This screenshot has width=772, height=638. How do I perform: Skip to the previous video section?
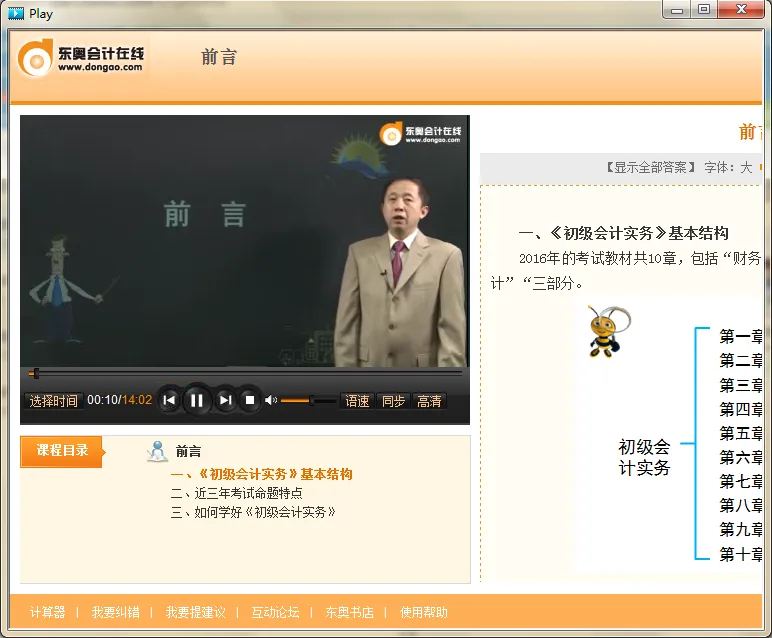tap(169, 400)
